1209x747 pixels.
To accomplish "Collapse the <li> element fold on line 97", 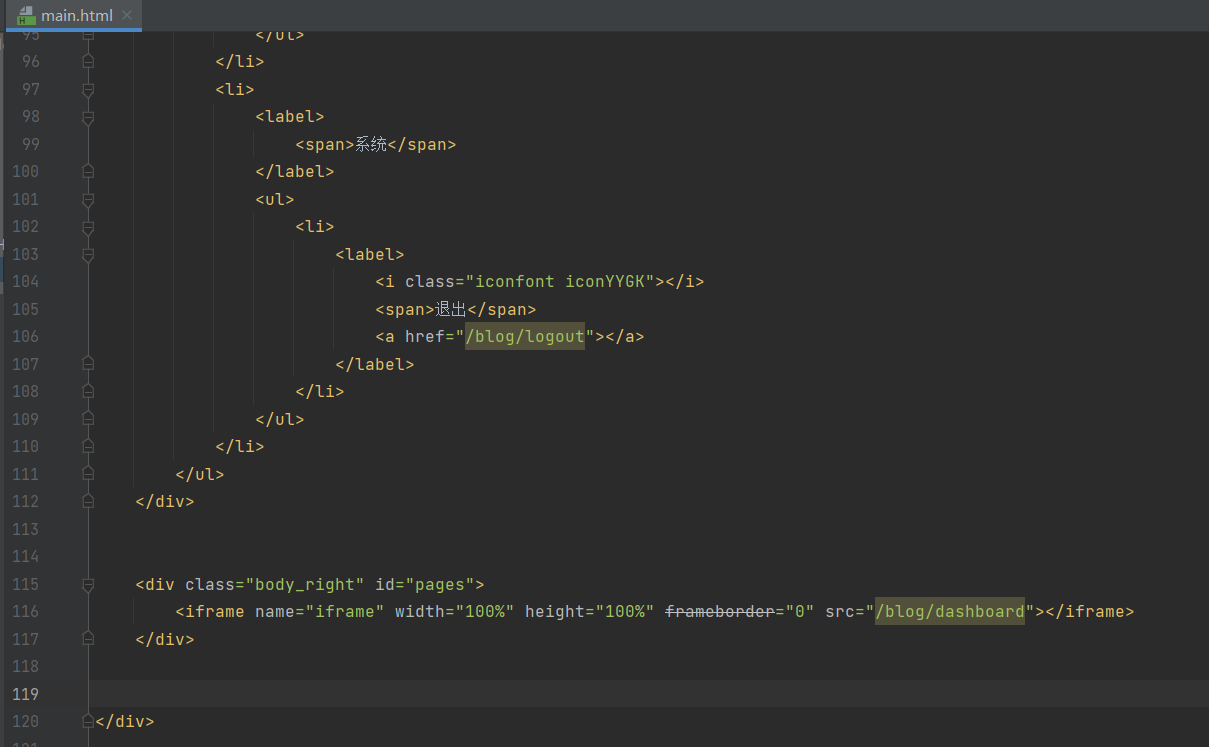I will point(88,89).
